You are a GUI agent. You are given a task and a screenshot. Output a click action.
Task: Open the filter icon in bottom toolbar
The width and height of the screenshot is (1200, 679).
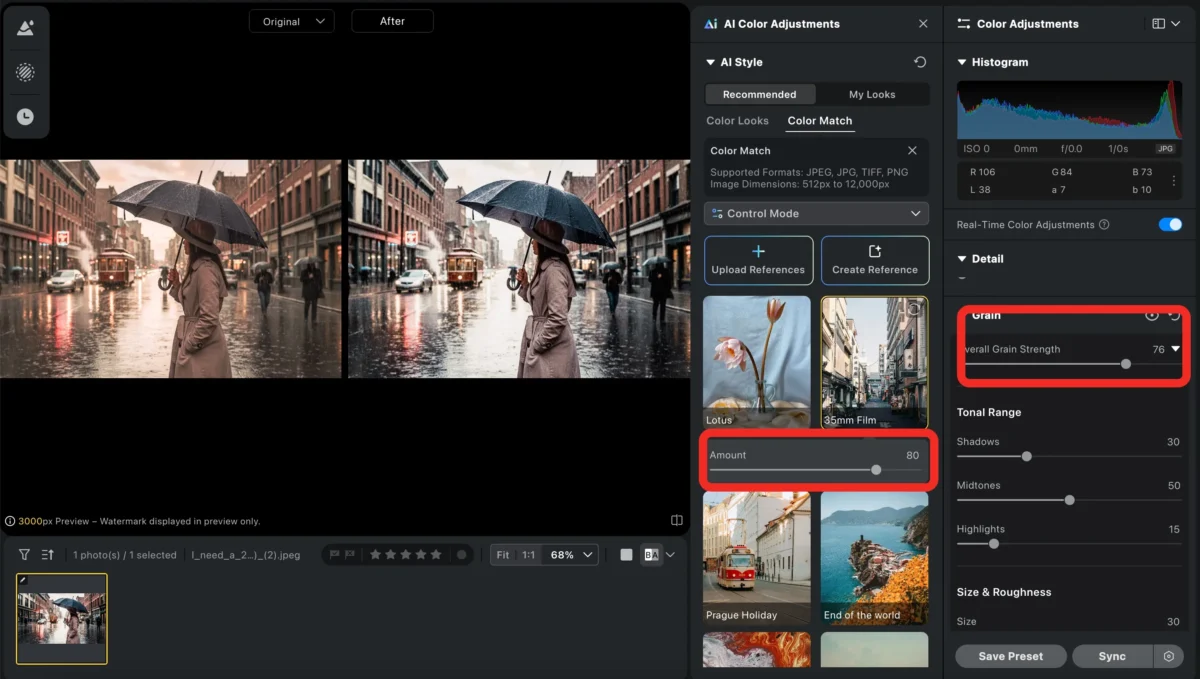pyautogui.click(x=22, y=554)
